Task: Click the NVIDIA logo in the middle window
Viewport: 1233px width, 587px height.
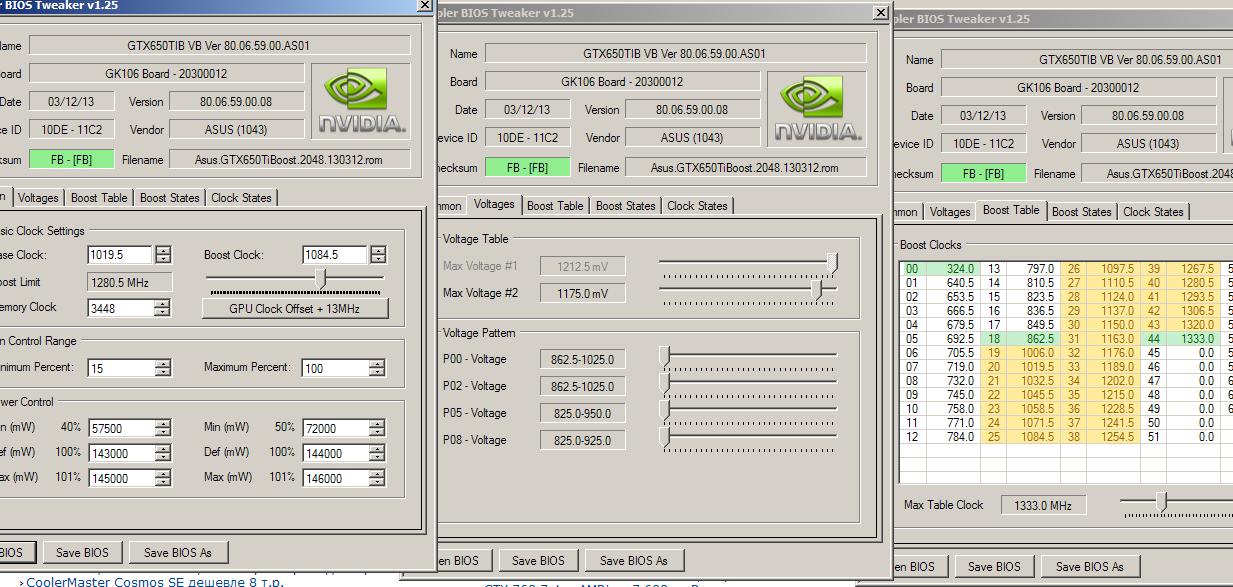Action: point(816,109)
